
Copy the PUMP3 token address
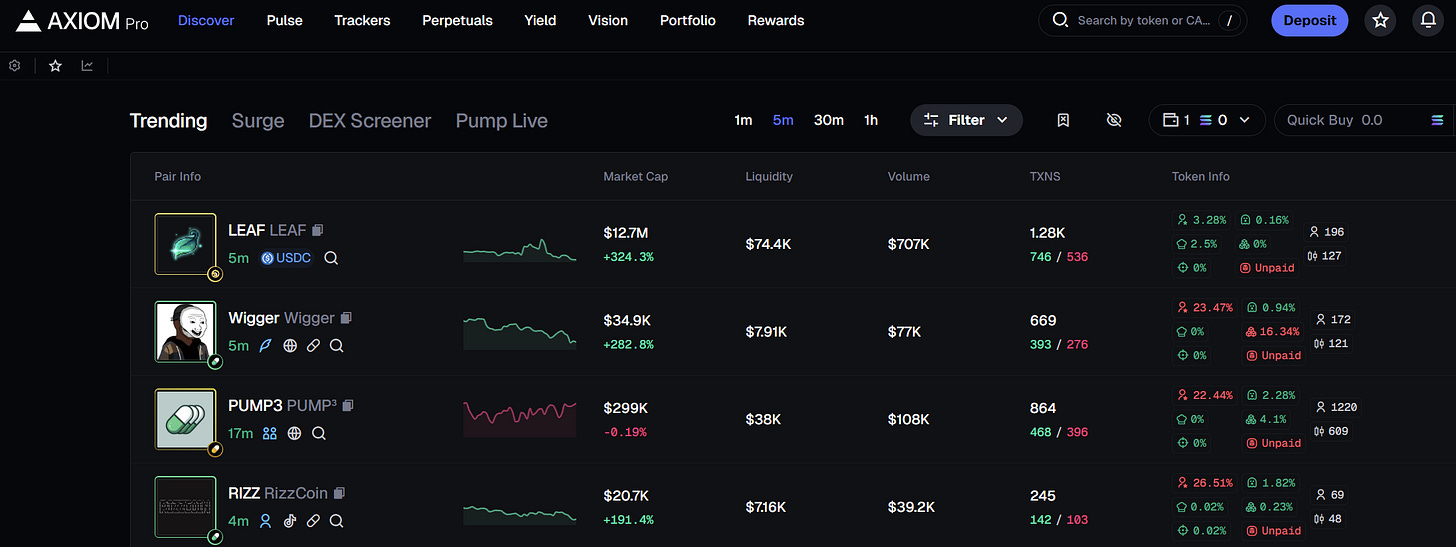(x=348, y=406)
